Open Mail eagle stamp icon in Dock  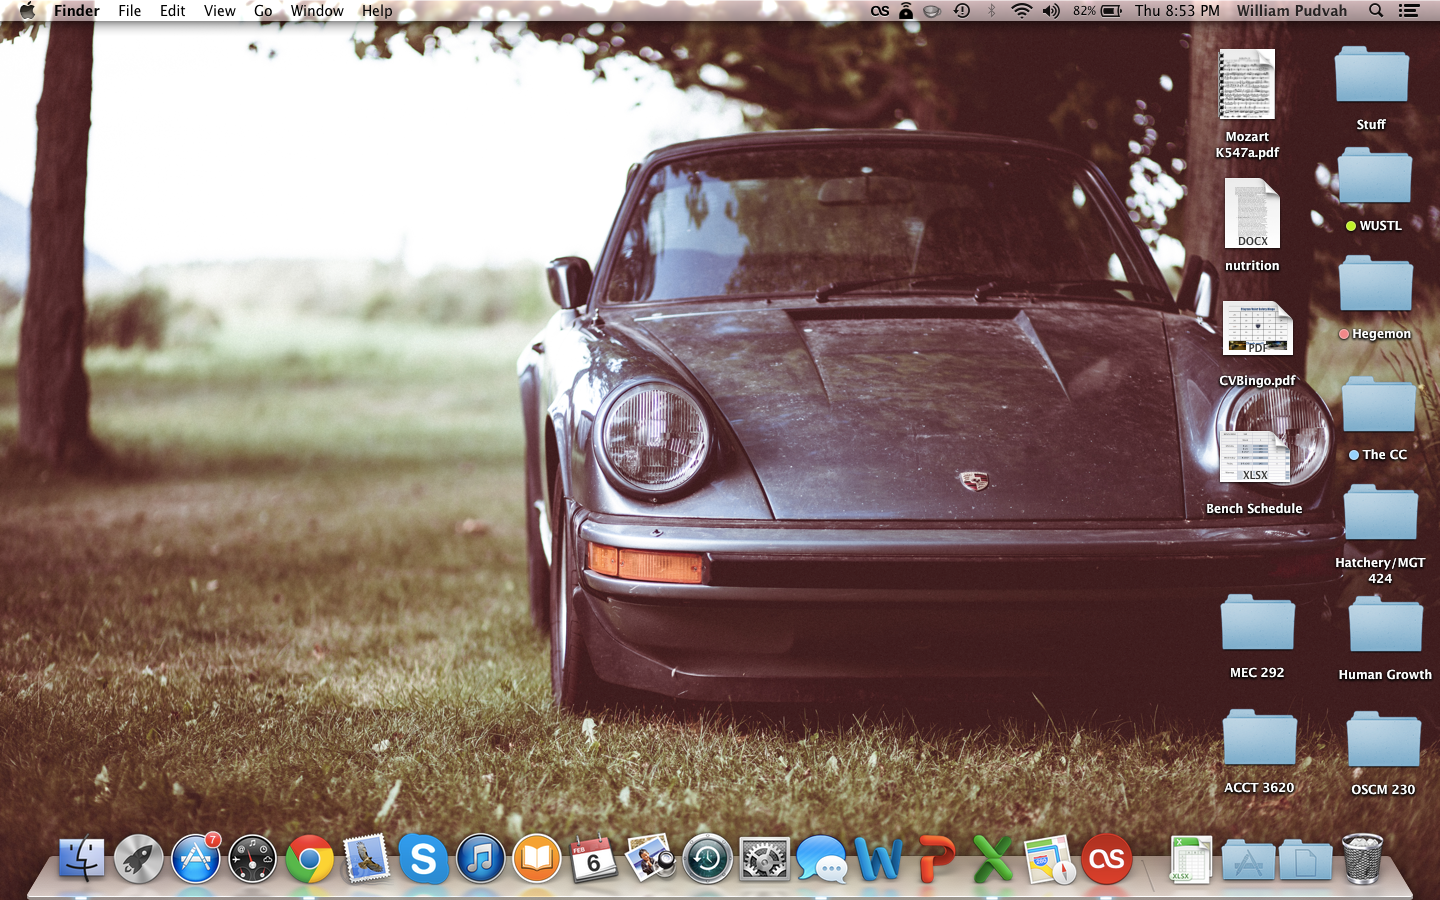367,859
